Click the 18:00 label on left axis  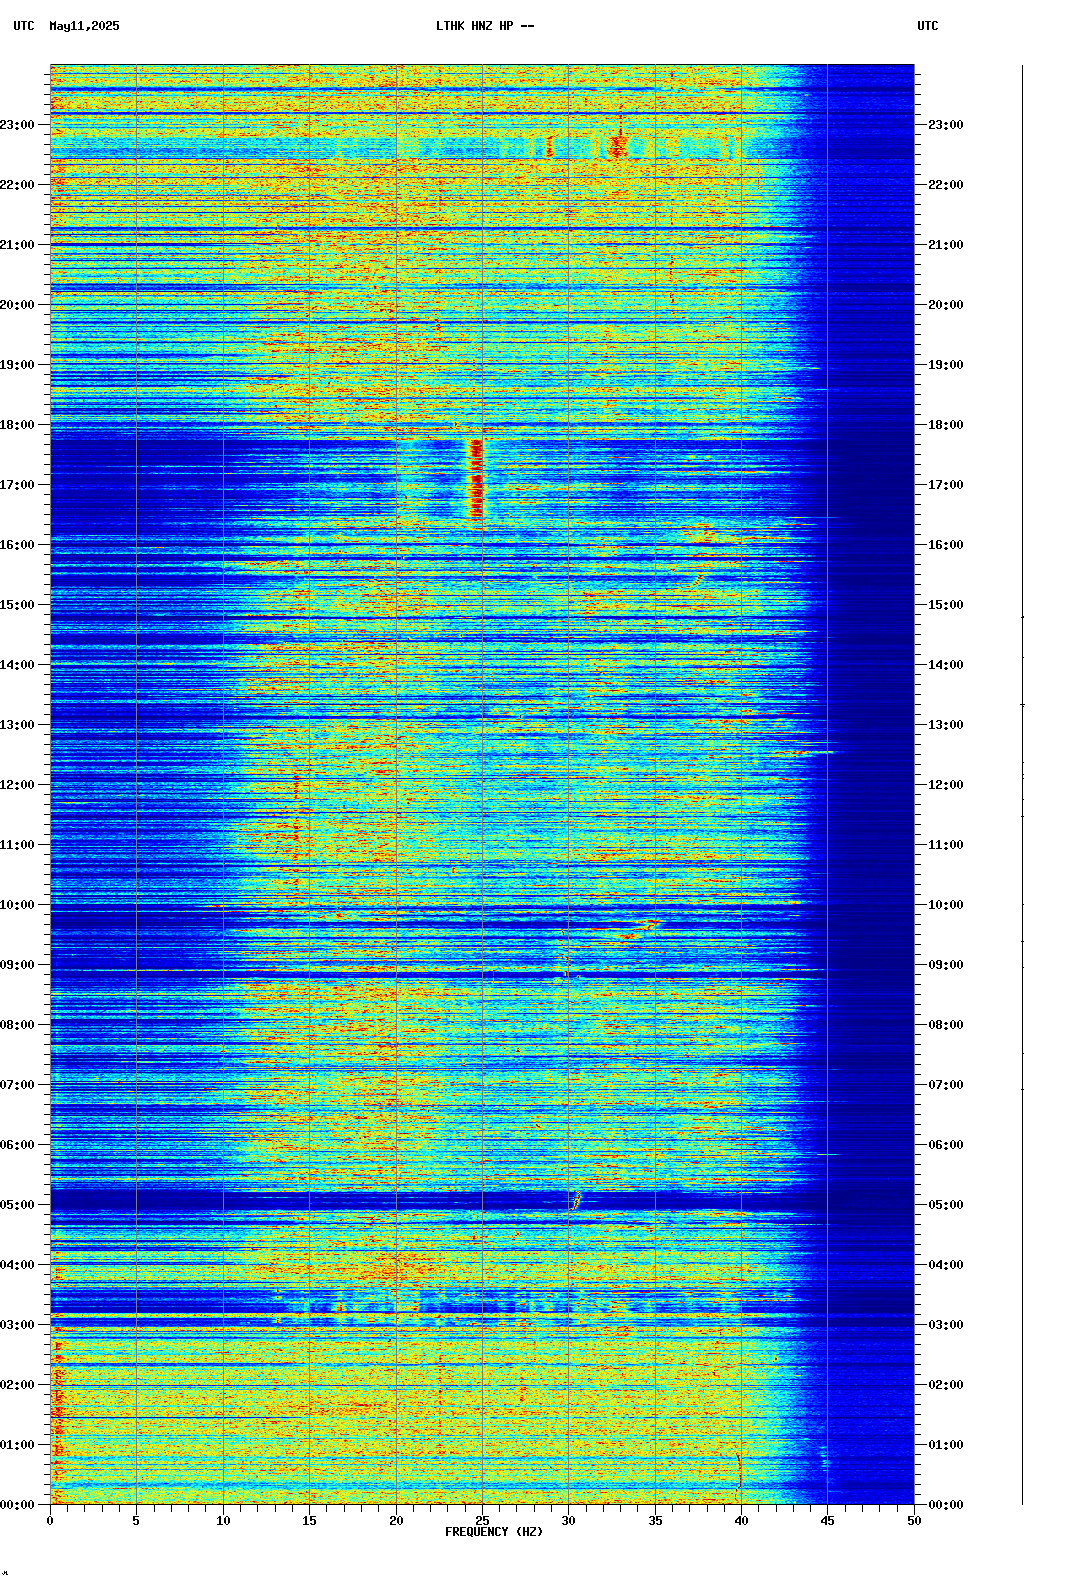tap(17, 425)
